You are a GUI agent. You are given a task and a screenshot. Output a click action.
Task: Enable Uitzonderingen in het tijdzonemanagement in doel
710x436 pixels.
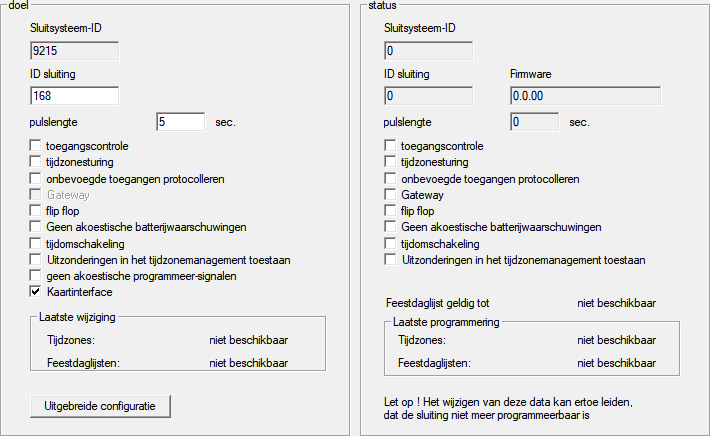click(37, 260)
